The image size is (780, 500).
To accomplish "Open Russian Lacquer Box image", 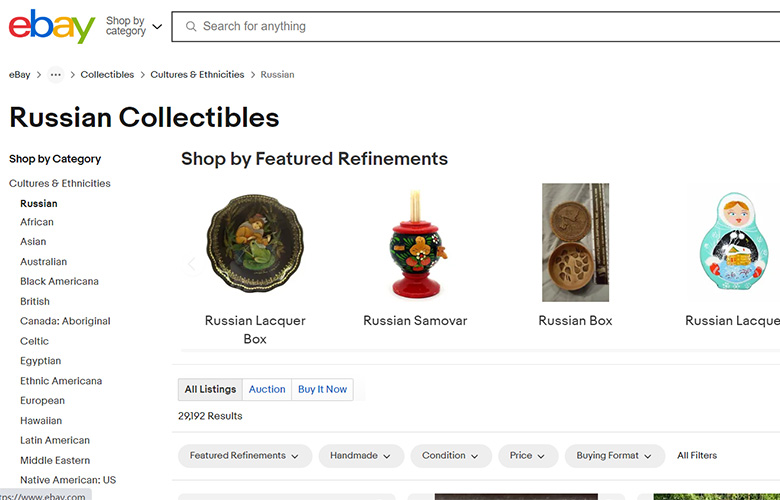I will 255,243.
